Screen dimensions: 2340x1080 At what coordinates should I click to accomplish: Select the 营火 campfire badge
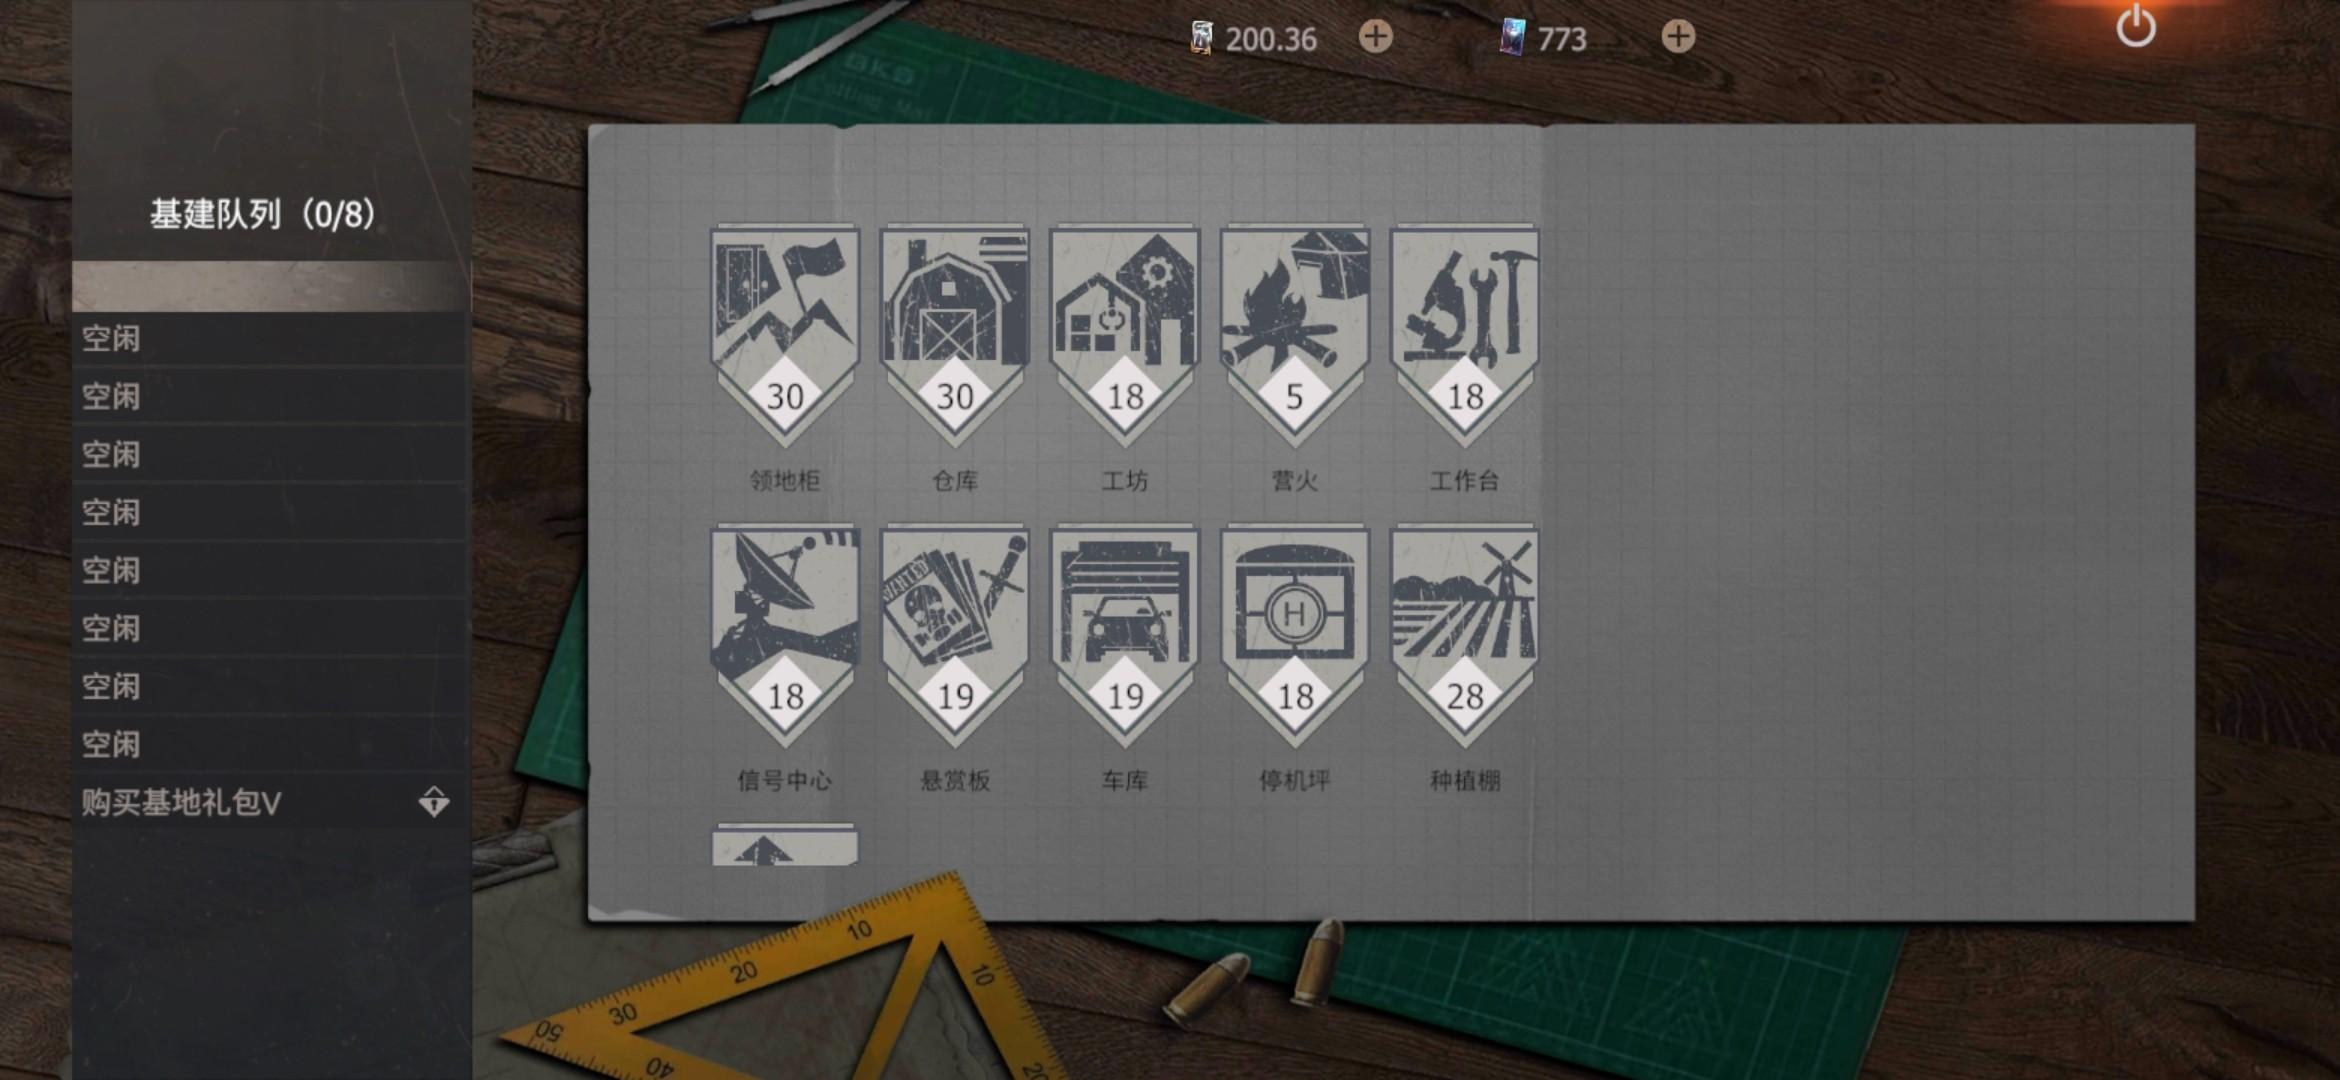tap(1295, 336)
